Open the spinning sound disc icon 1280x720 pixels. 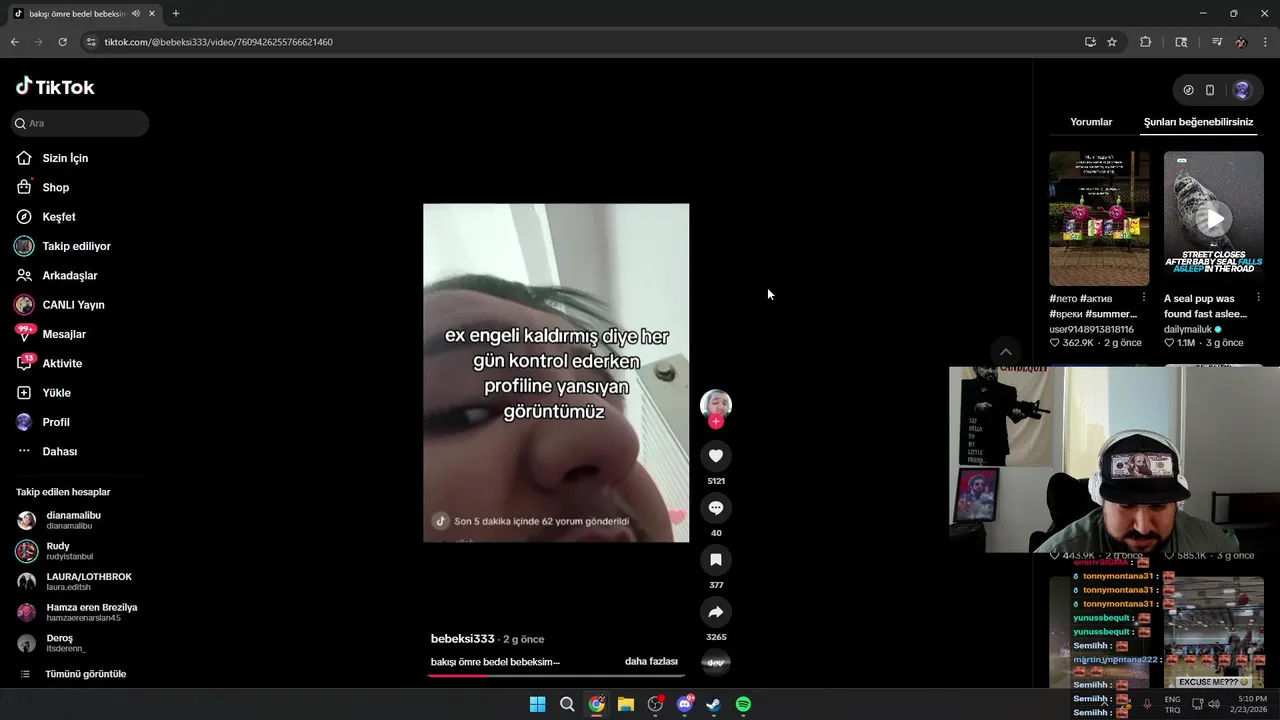coord(716,661)
